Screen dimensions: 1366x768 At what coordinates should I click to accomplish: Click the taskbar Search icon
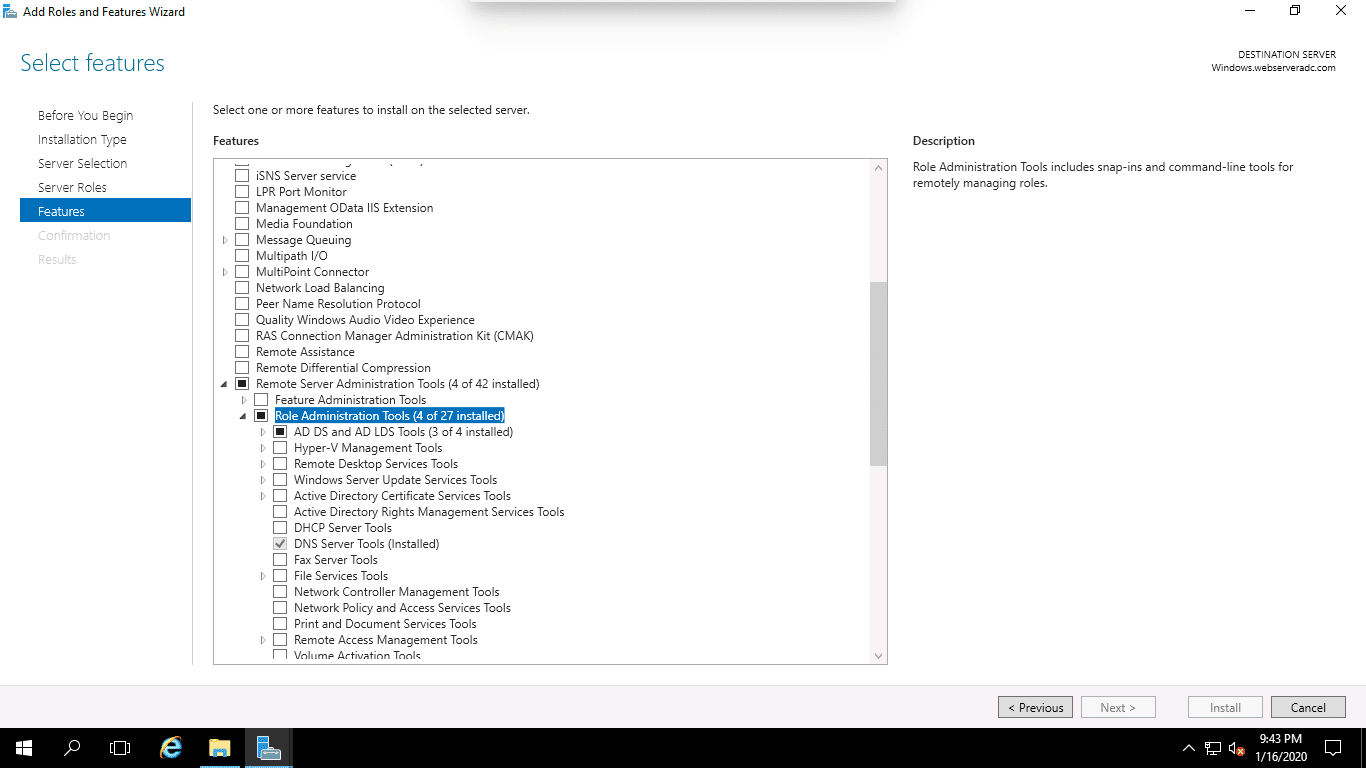[72, 748]
